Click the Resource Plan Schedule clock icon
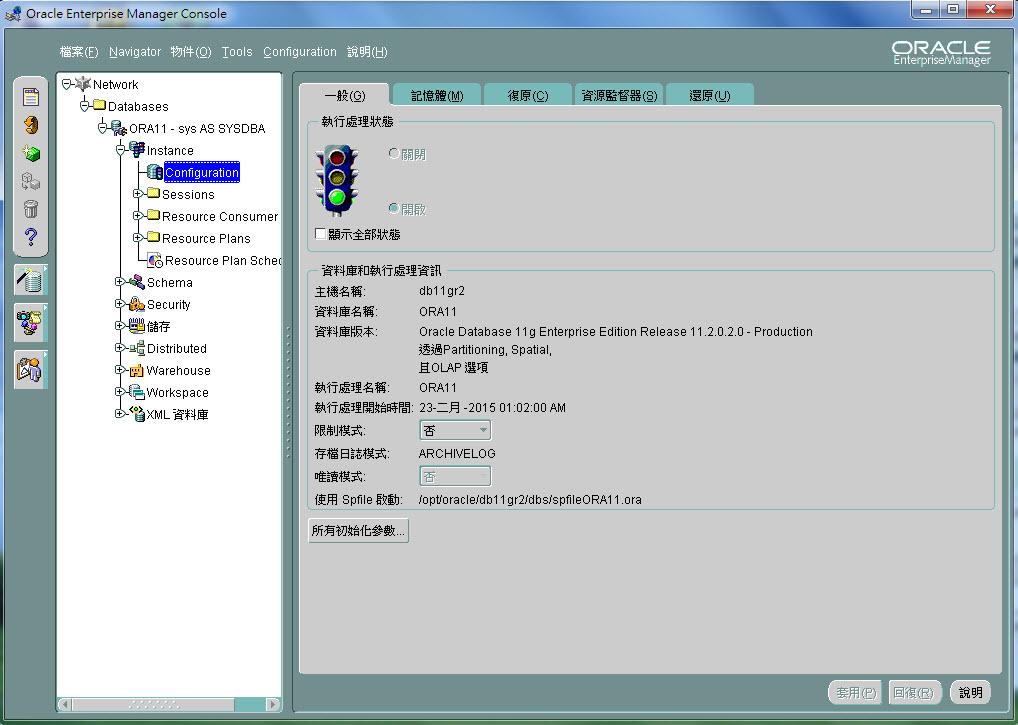 pyautogui.click(x=155, y=260)
